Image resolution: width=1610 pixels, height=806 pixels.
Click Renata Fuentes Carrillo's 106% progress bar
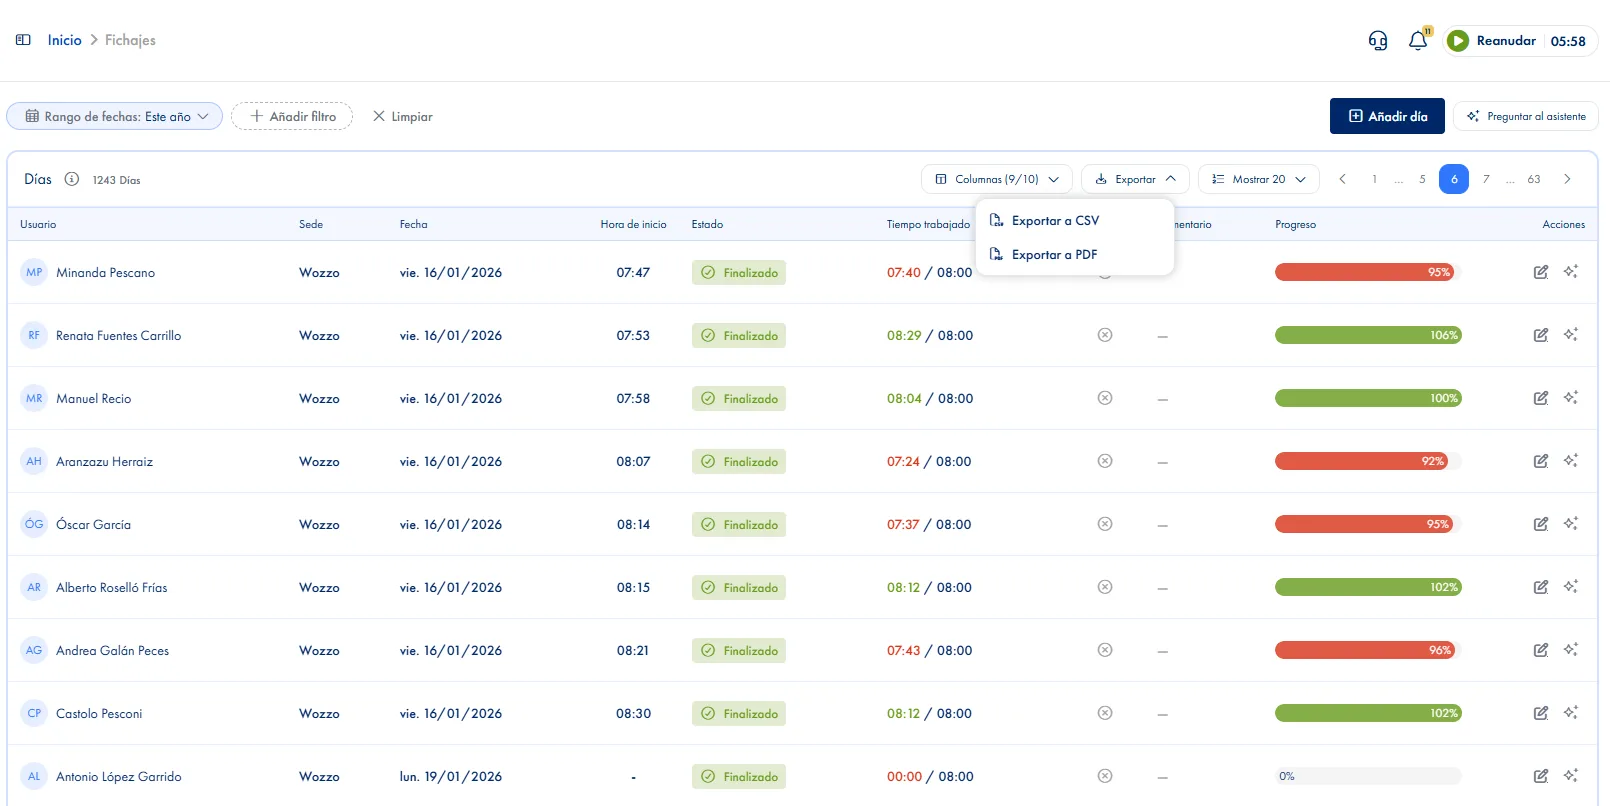tap(1368, 335)
